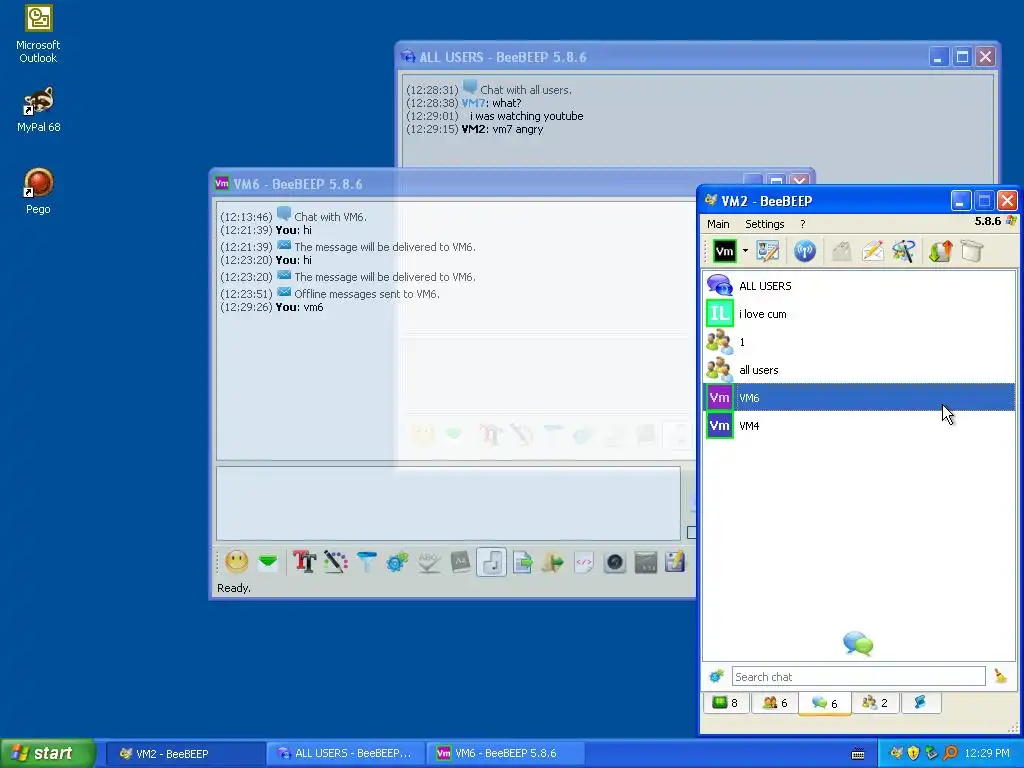The image size is (1024, 768).
Task: Click the green envelope icon in VM6 toolbar
Action: coord(268,562)
